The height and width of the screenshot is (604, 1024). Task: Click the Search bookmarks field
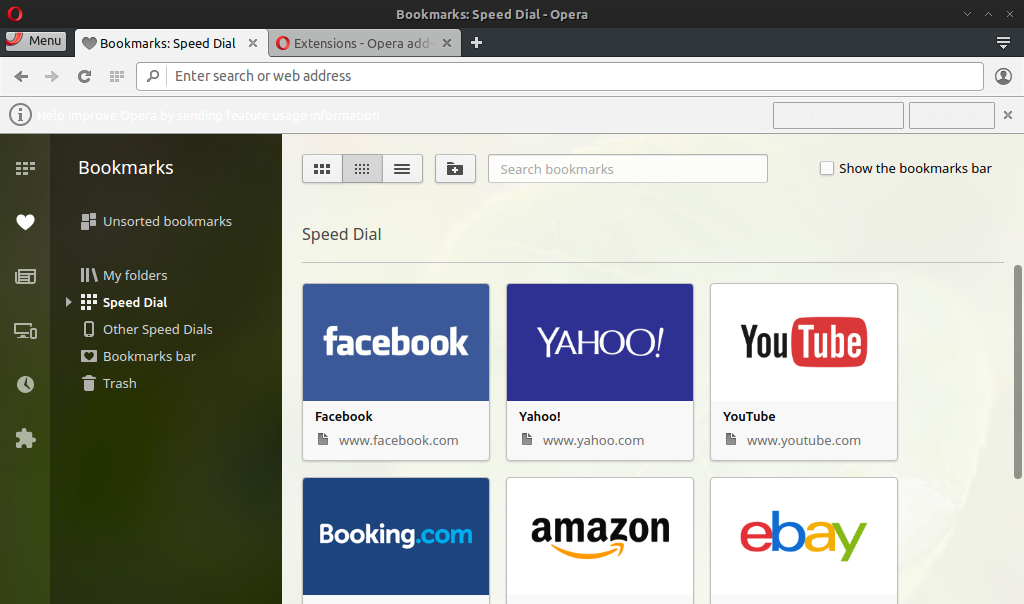click(x=628, y=169)
